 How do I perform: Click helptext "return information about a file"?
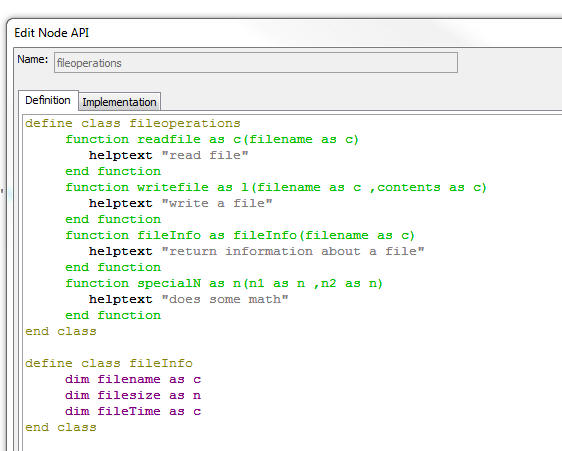click(x=257, y=252)
